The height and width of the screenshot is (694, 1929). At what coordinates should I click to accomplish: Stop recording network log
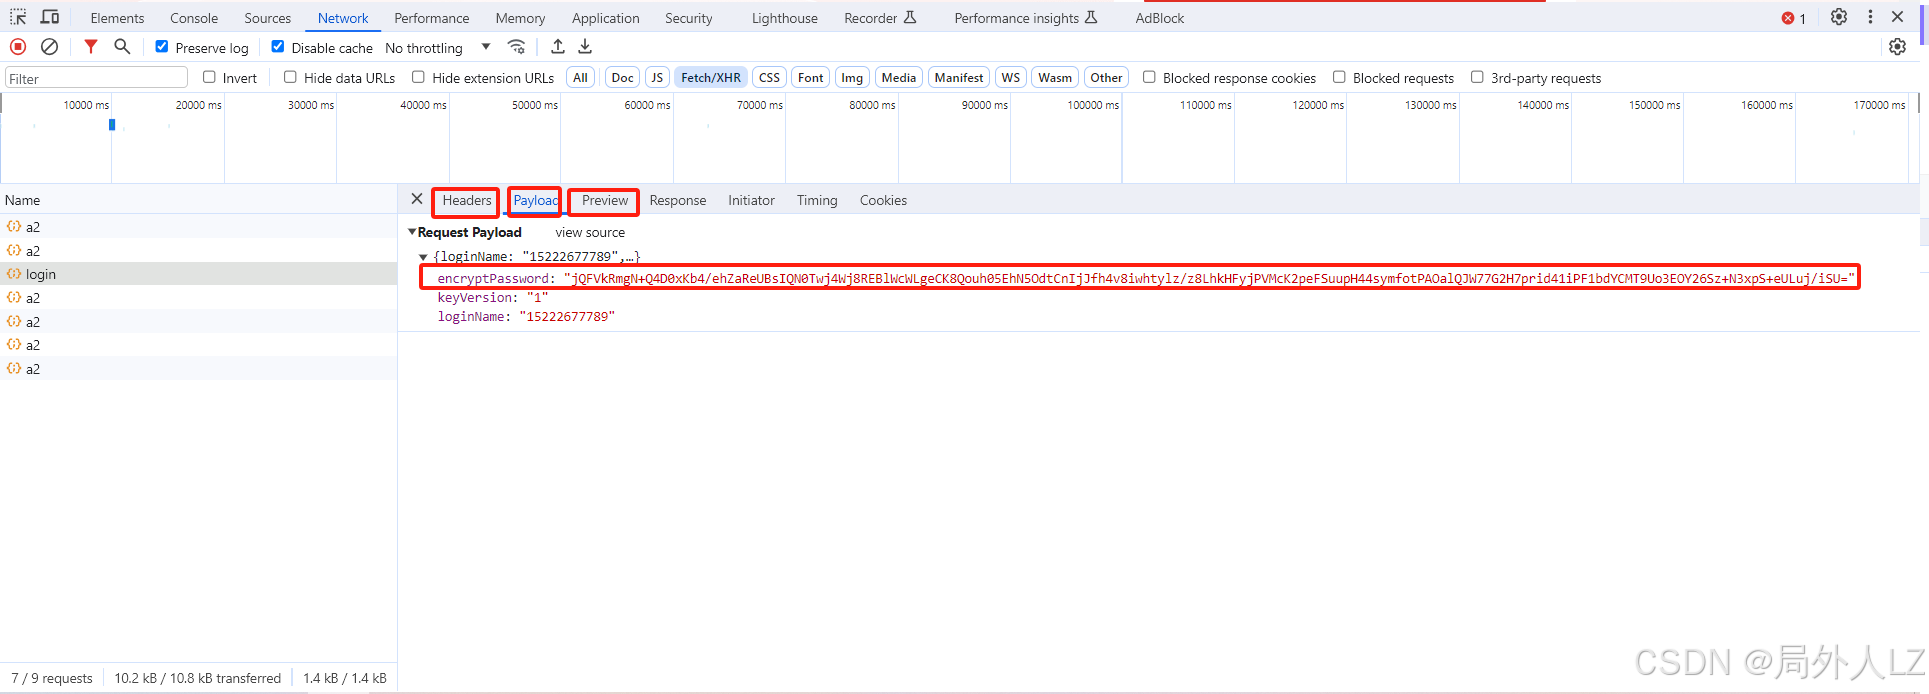[18, 46]
